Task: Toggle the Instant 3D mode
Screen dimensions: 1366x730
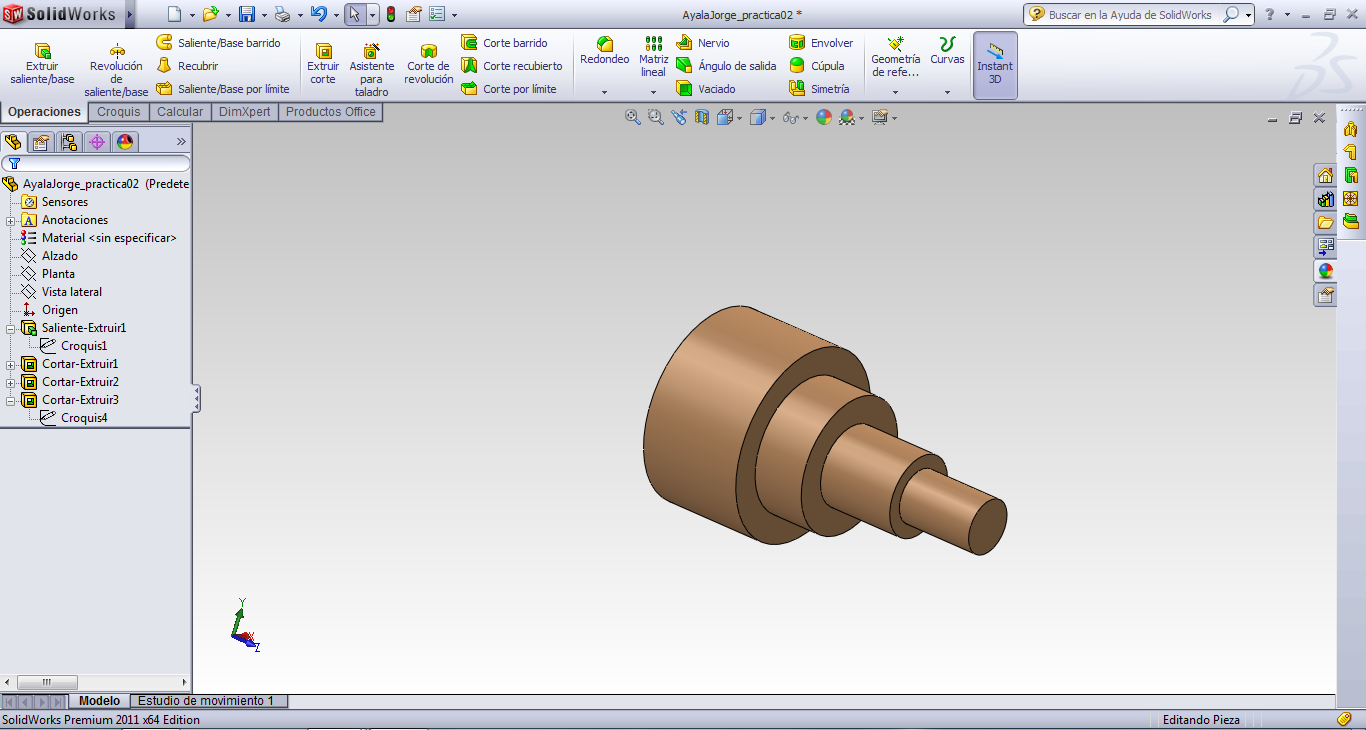Action: [x=995, y=65]
